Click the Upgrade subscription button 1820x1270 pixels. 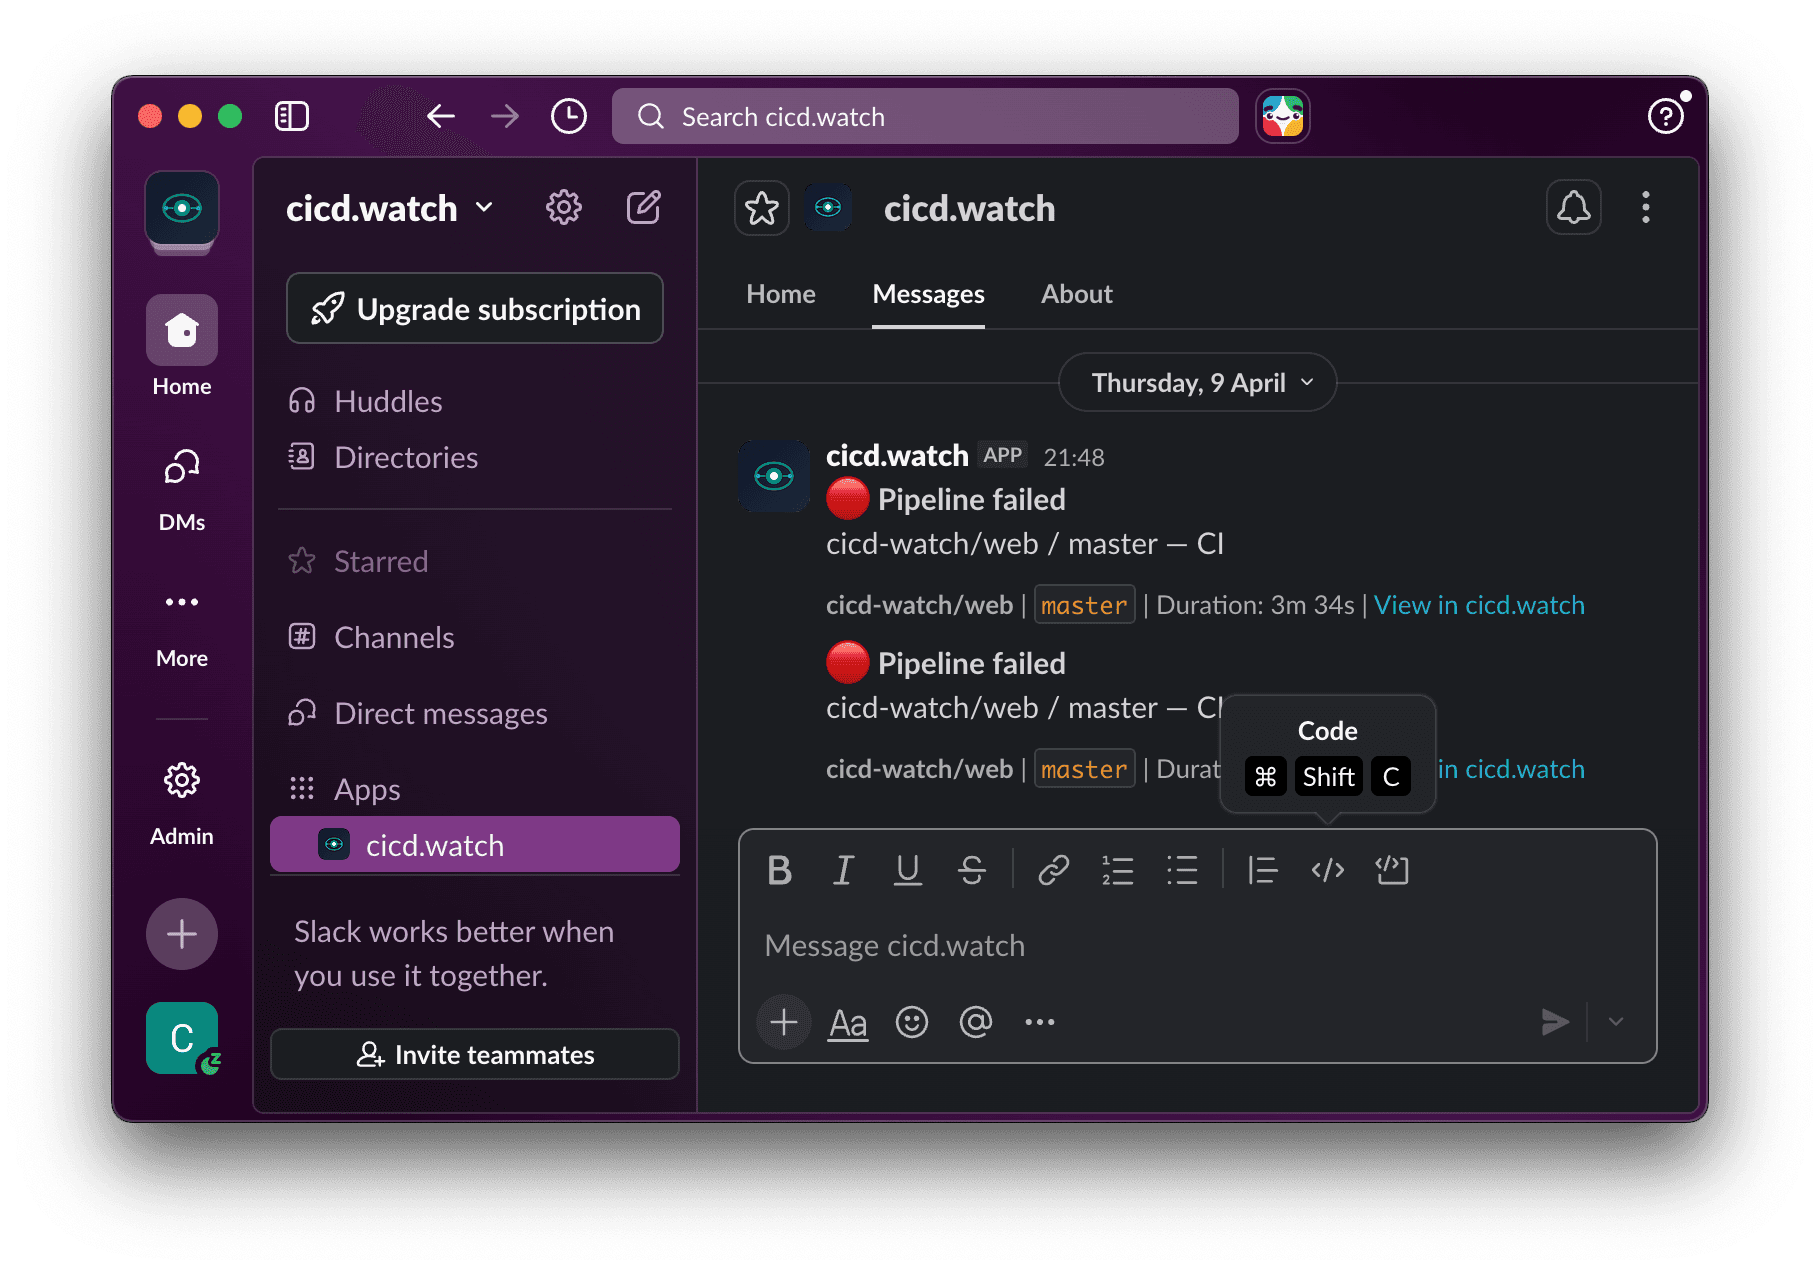tap(474, 308)
